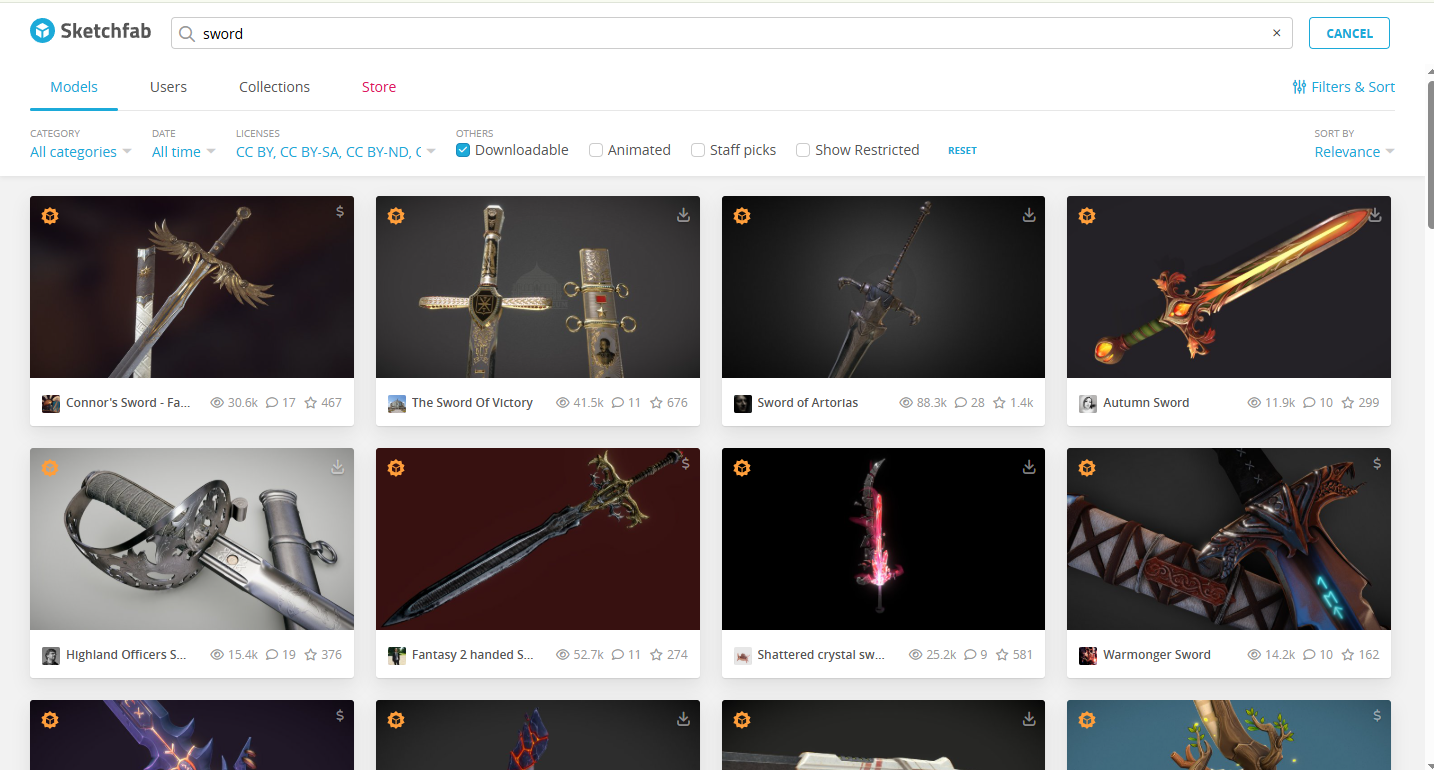Click the star icon on Sword of Artorias
Image resolution: width=1434 pixels, height=770 pixels.
pyautogui.click(x=998, y=403)
